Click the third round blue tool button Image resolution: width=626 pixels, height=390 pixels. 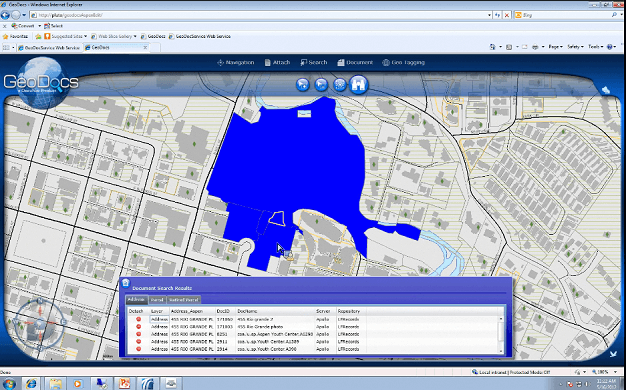click(x=340, y=84)
